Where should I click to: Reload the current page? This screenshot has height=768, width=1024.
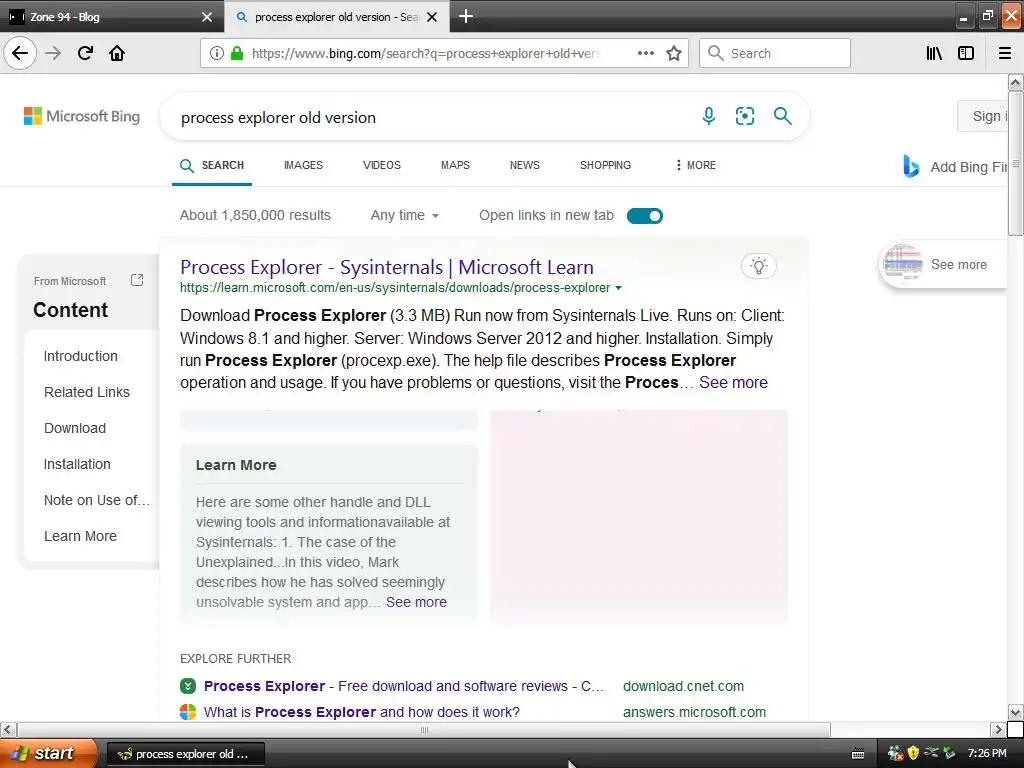click(x=85, y=53)
